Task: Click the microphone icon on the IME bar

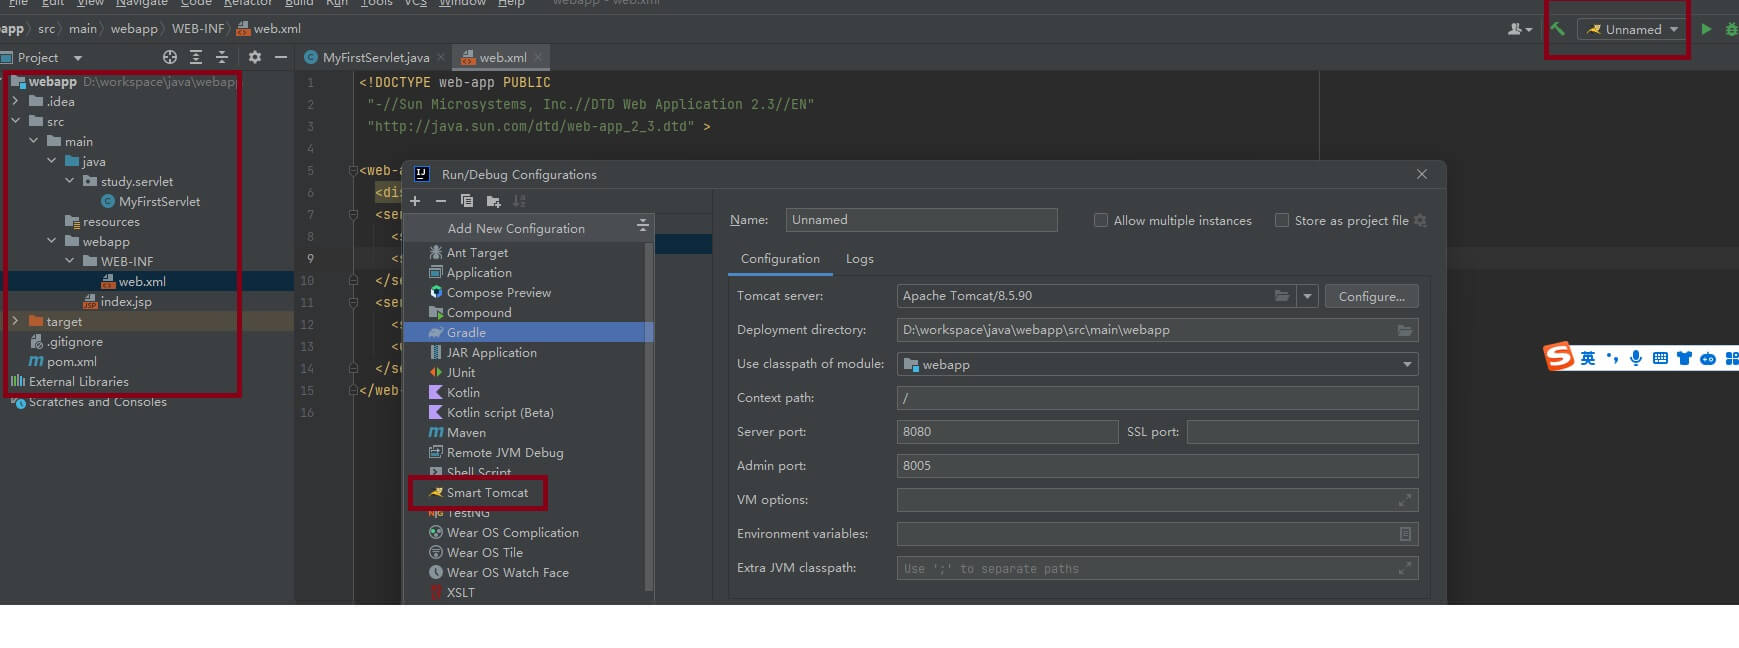Action: click(x=1636, y=358)
